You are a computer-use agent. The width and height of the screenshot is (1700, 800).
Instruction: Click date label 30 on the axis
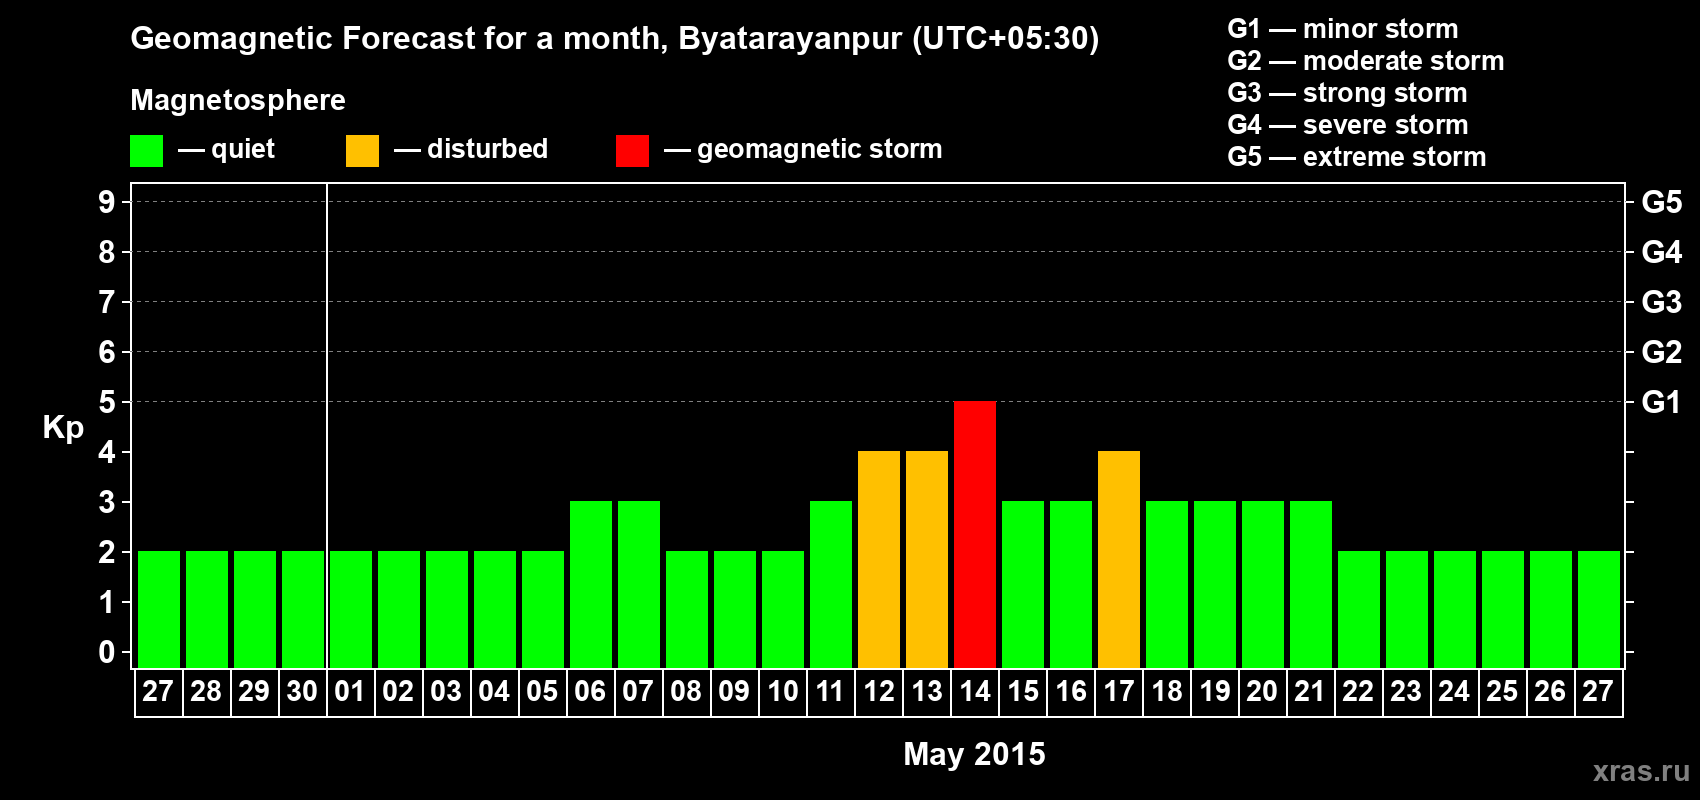click(302, 692)
